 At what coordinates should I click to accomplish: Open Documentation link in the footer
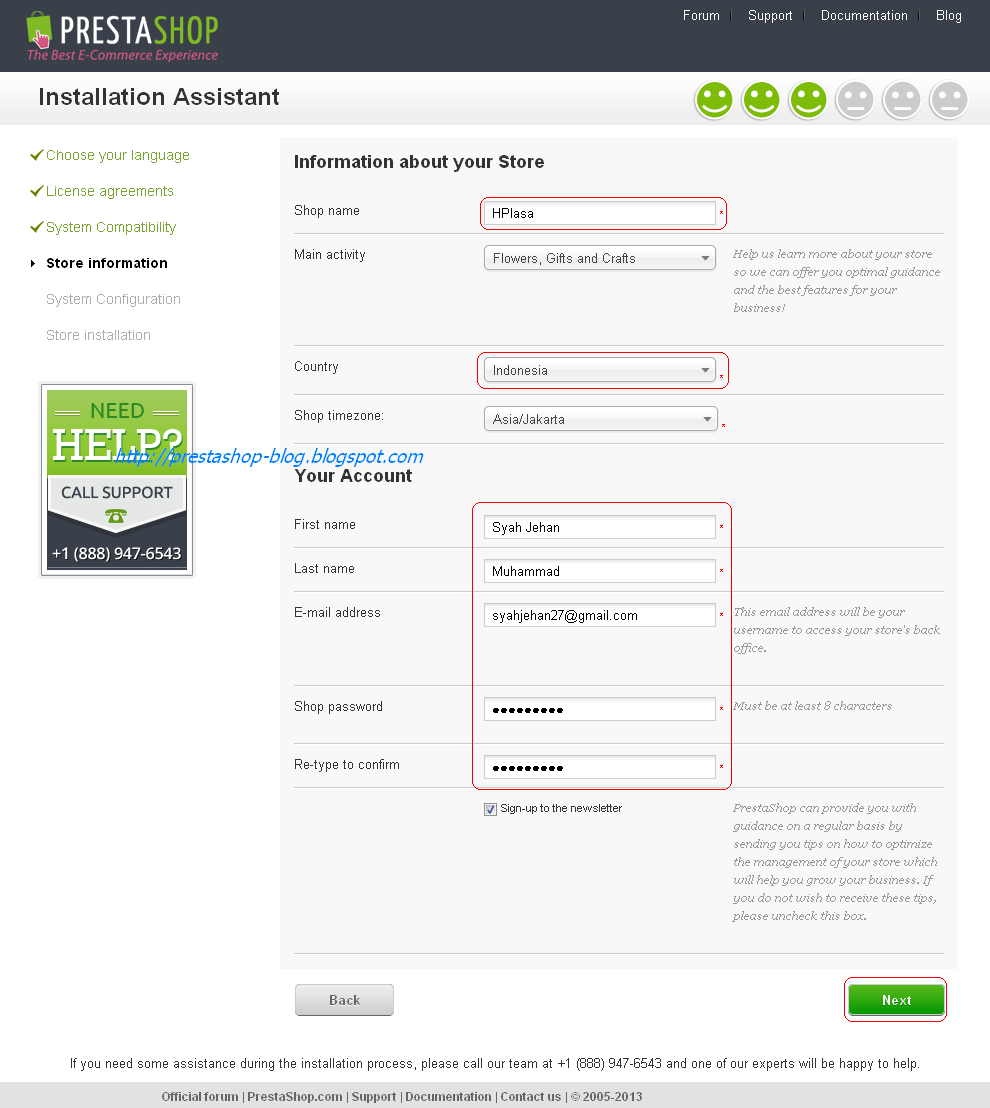(x=448, y=1097)
